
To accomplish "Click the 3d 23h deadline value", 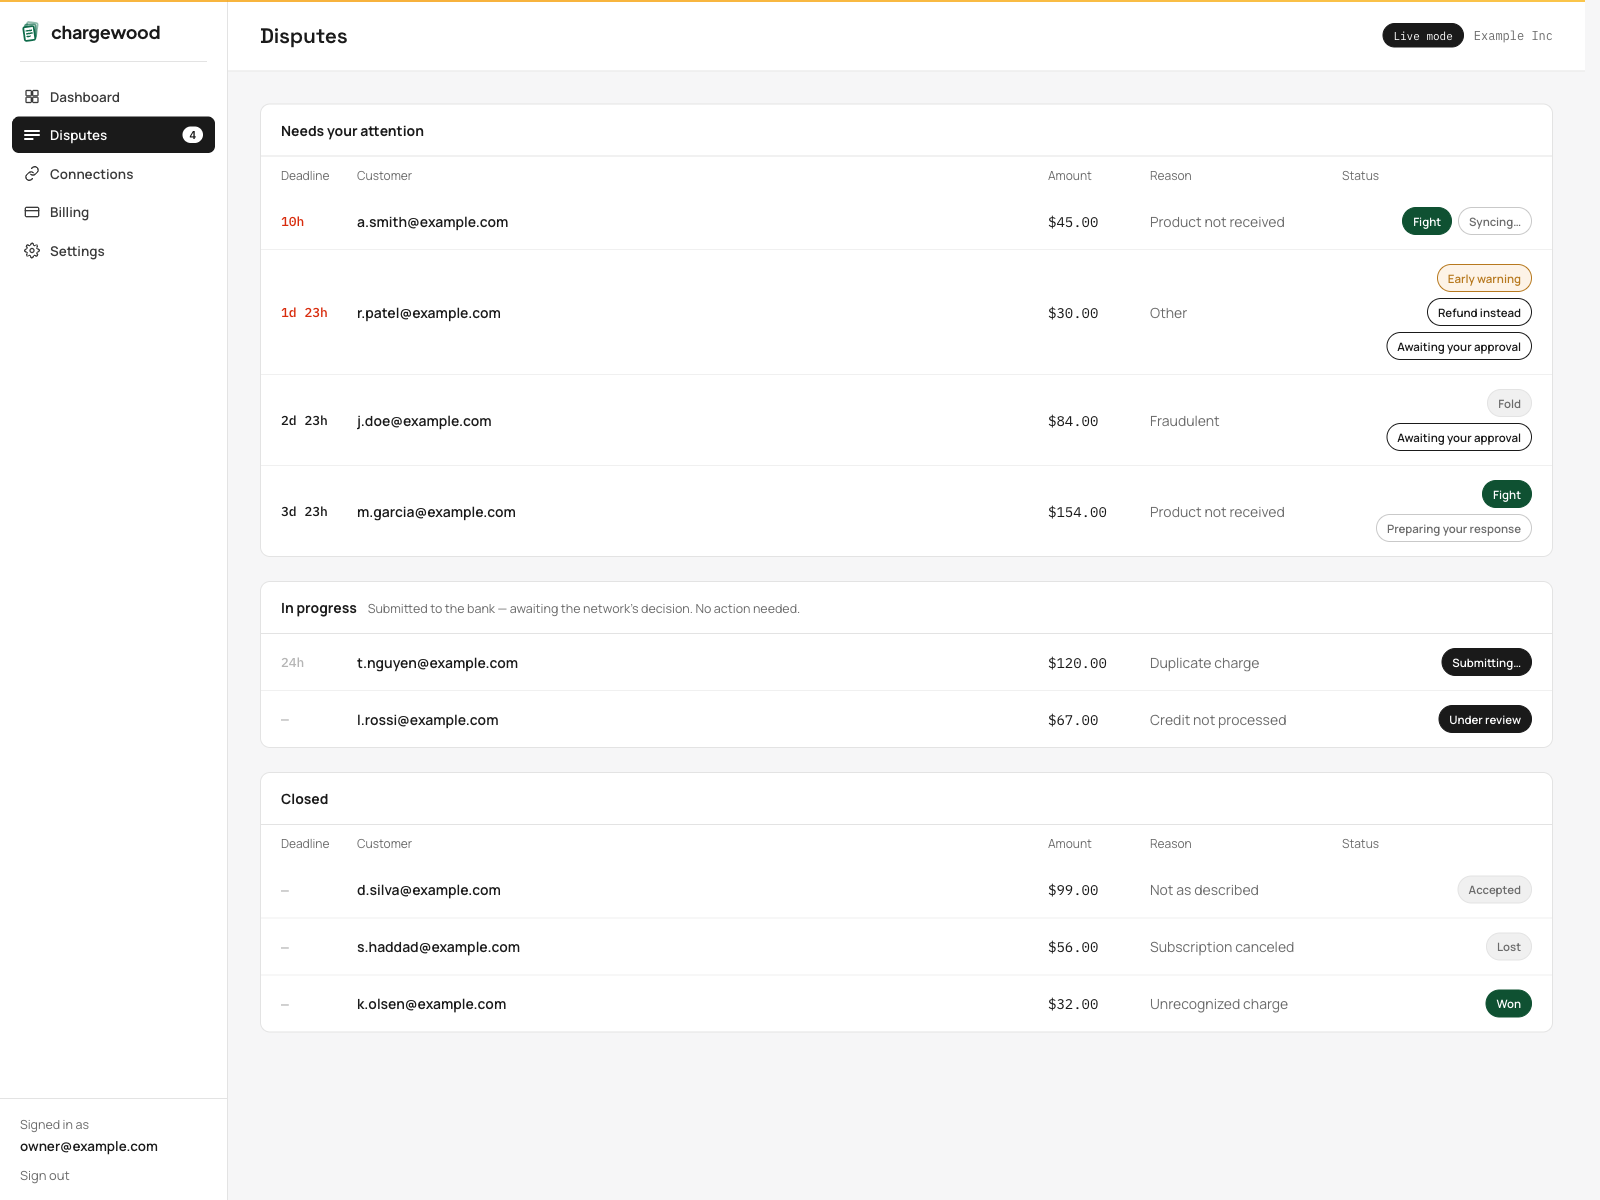I will click(304, 512).
